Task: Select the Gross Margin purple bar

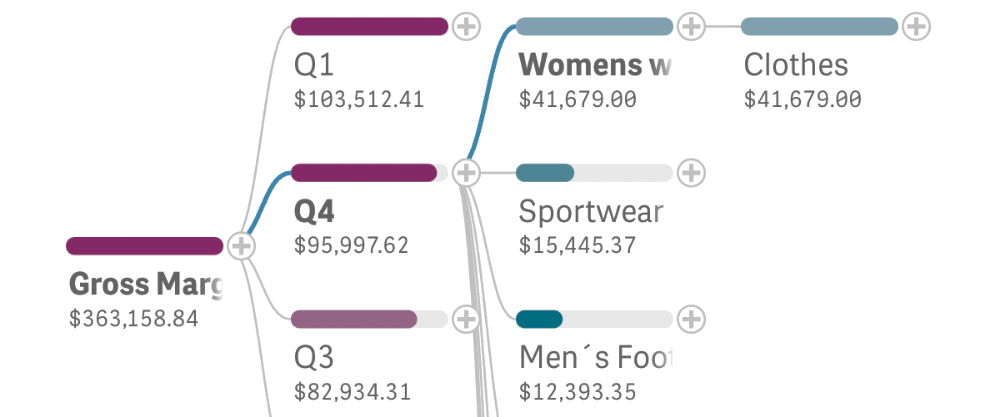Action: pyautogui.click(x=145, y=246)
